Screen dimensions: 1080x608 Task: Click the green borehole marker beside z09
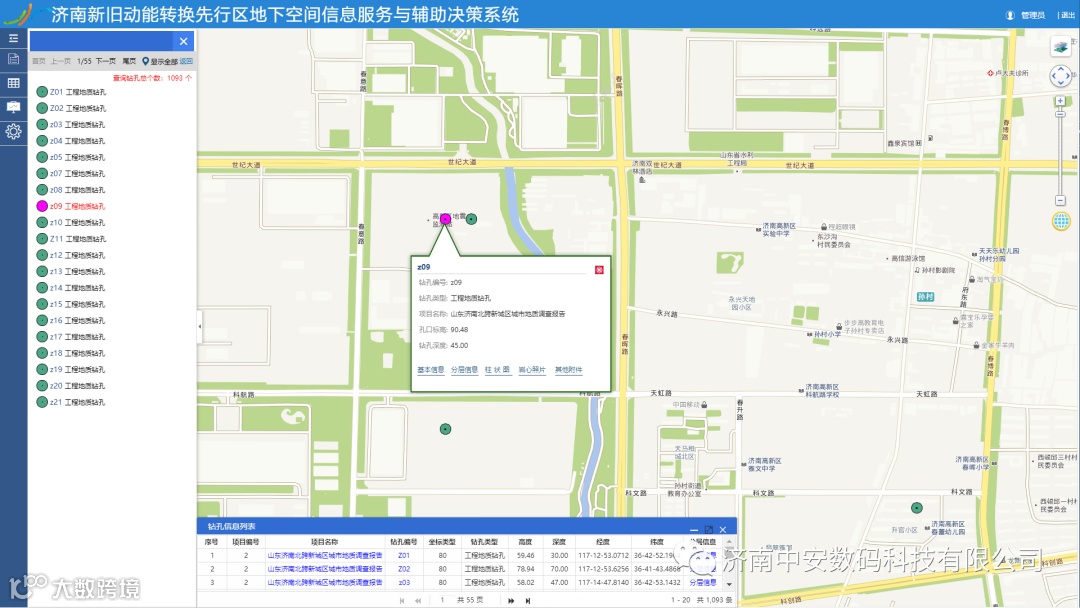click(x=471, y=219)
